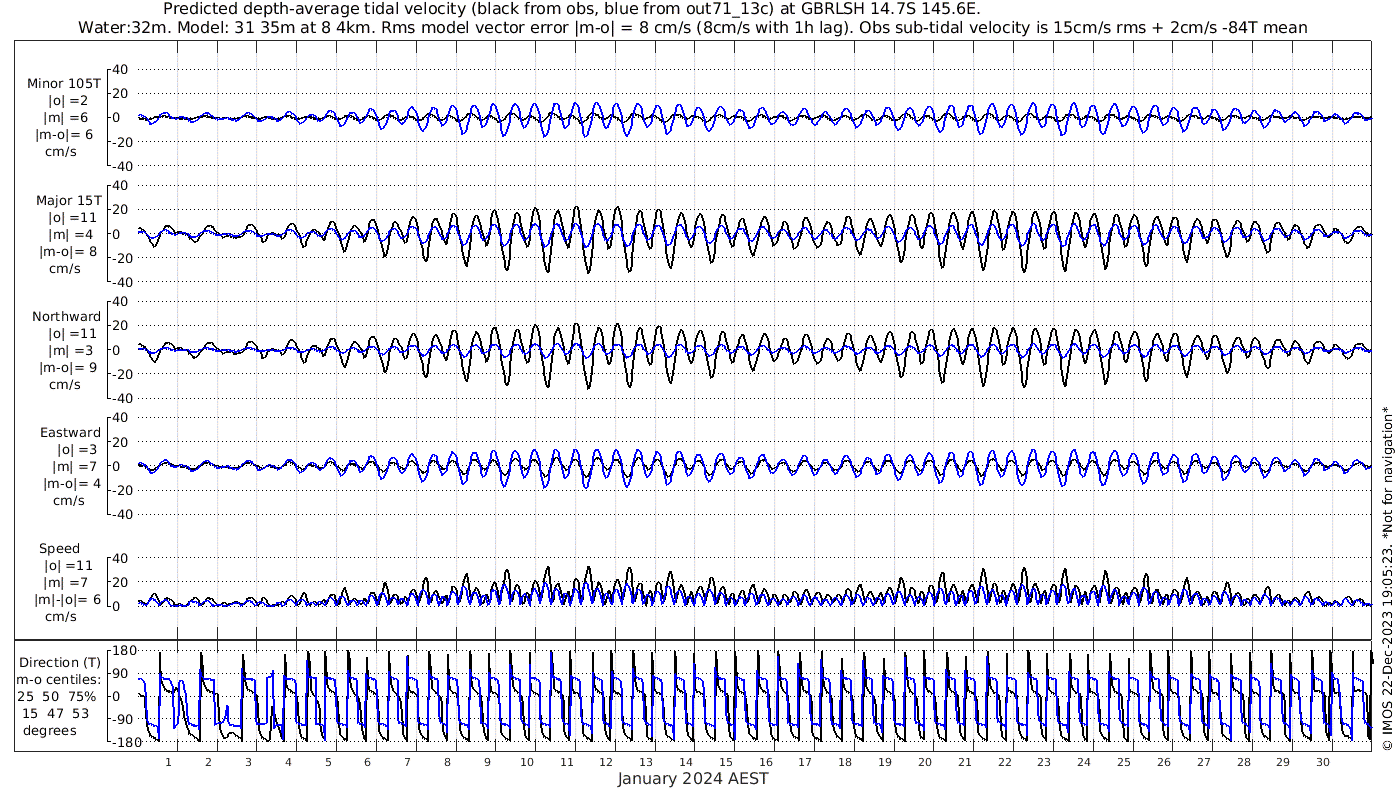Screen dimensions: 1400x800
Task: Click the 'Major 15T' panel label
Action: click(68, 200)
